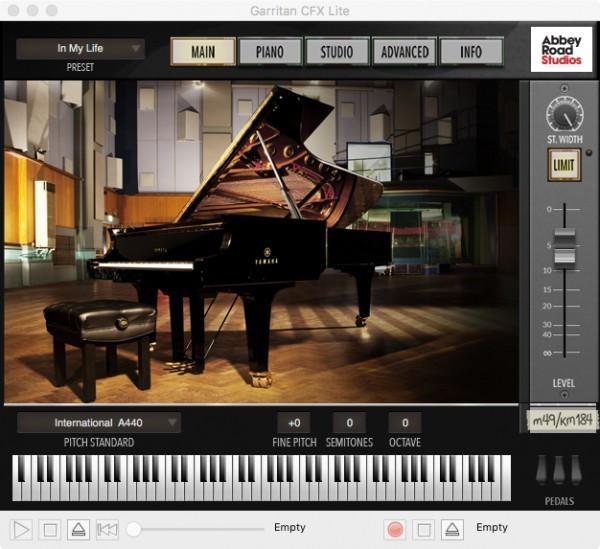Image resolution: width=600 pixels, height=549 pixels.
Task: Open the In My Life preset dropdown
Action: pos(80,49)
